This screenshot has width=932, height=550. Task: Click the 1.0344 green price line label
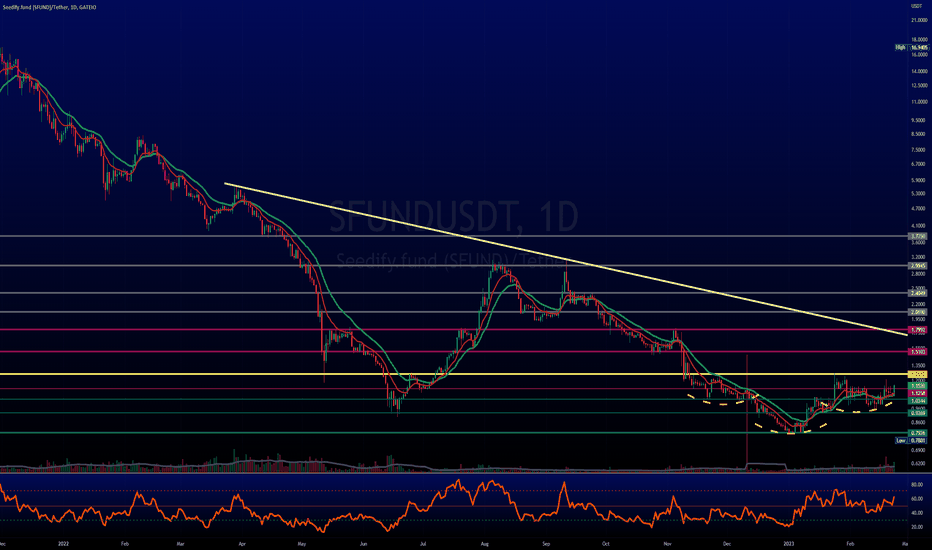click(918, 401)
